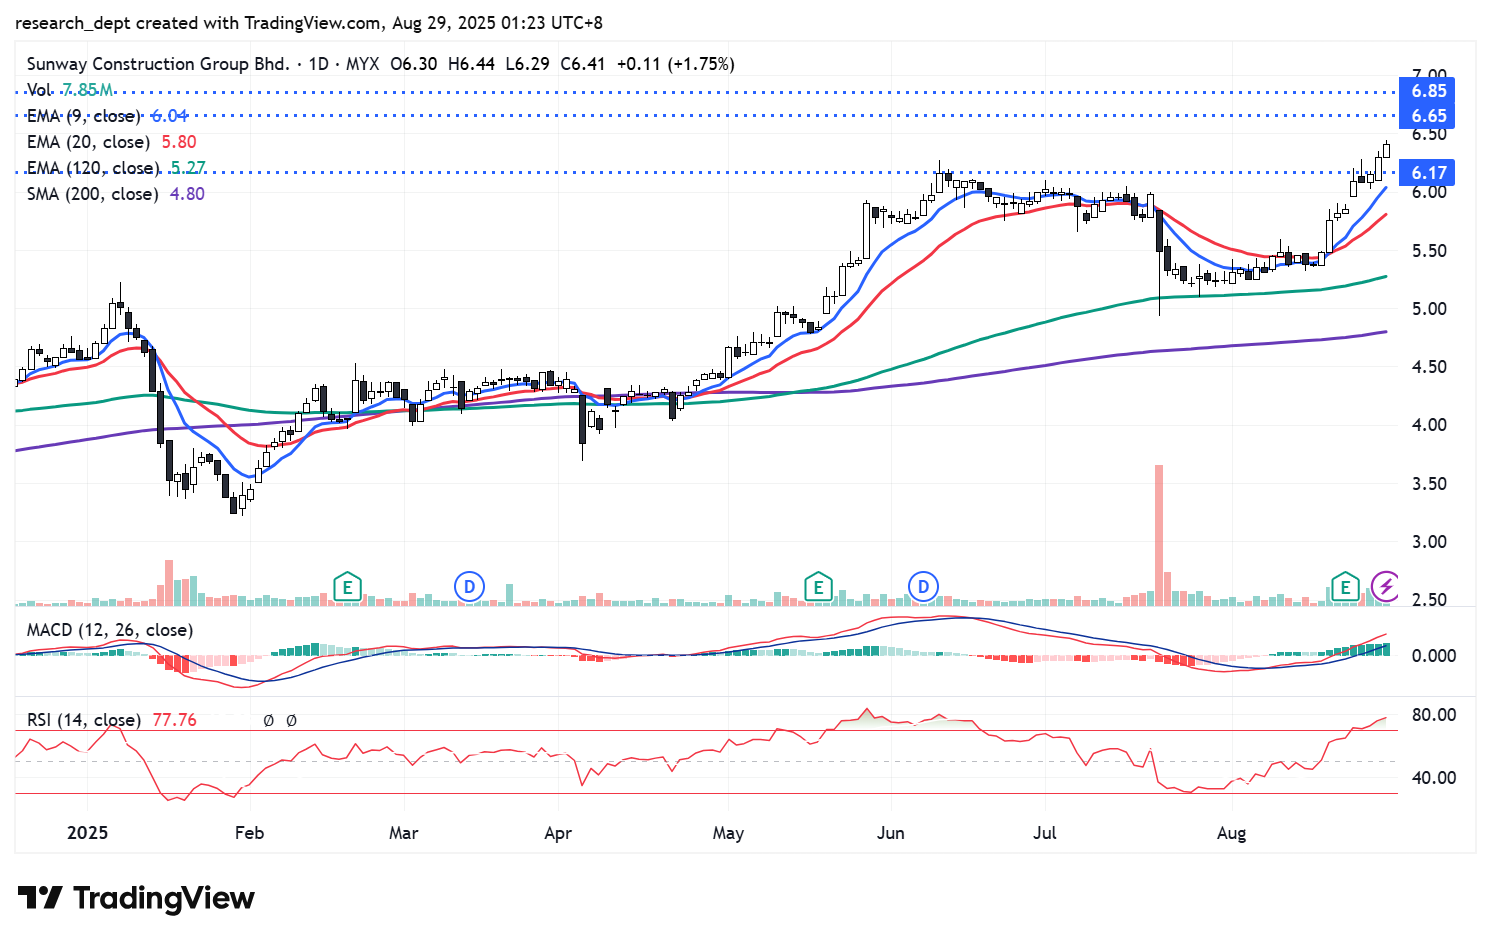Click the TradingView logo at the bottom
This screenshot has height=943, width=1491.
pyautogui.click(x=137, y=898)
